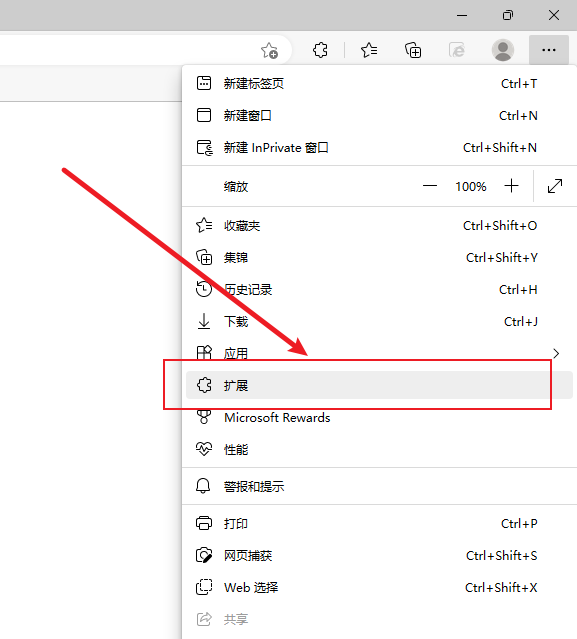Image resolution: width=577 pixels, height=639 pixels.
Task: Open the Favorites star list toolbar icon
Action: pos(369,50)
